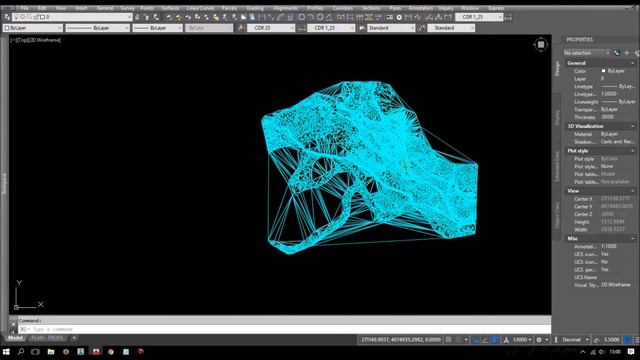The width and height of the screenshot is (640, 360).
Task: Click the Quick Select icon in Properties
Action: (x=617, y=53)
